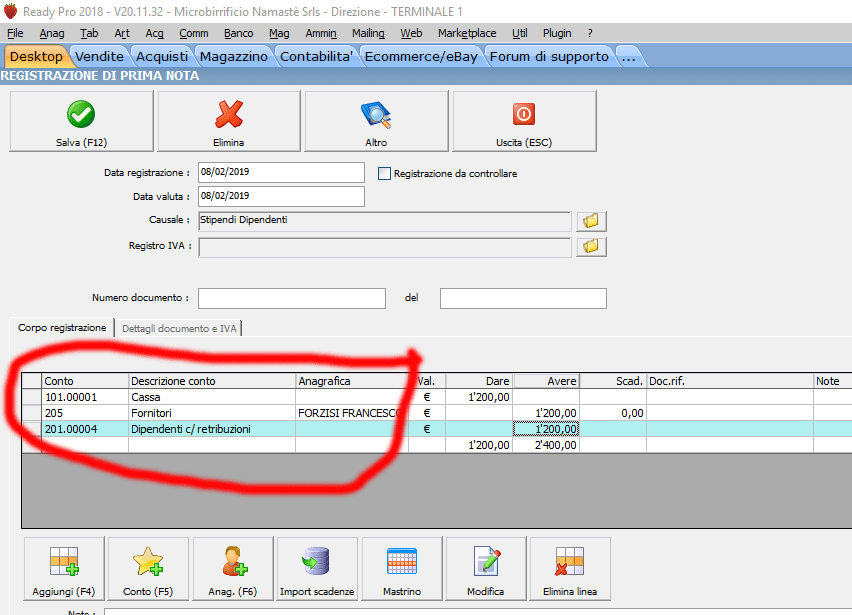Open the Banco menu

[x=239, y=33]
